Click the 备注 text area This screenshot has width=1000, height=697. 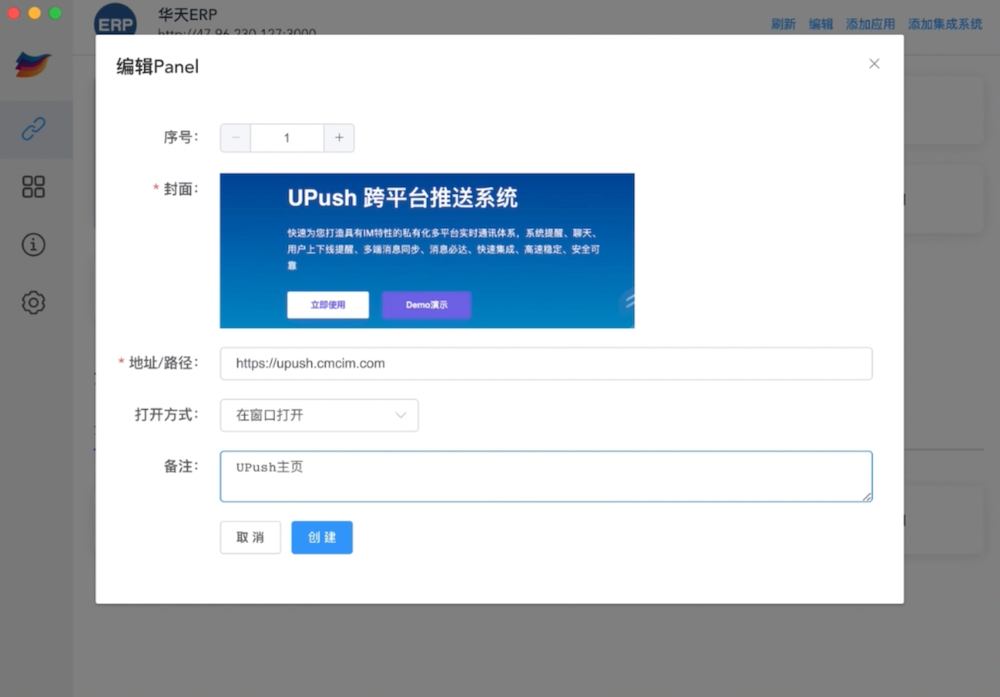(546, 476)
